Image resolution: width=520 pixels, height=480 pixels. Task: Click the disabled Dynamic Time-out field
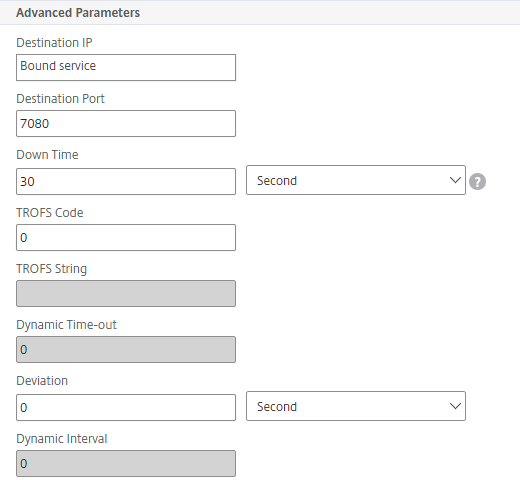click(126, 349)
